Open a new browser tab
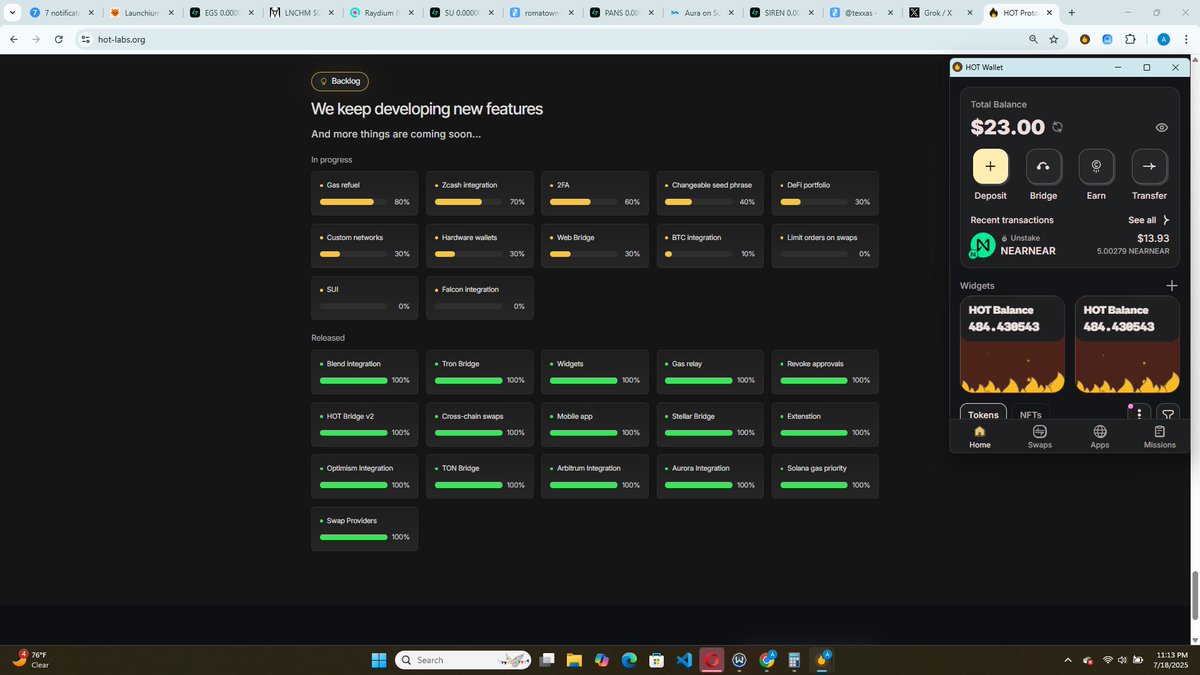Image resolution: width=1200 pixels, height=675 pixels. pos(1072,13)
